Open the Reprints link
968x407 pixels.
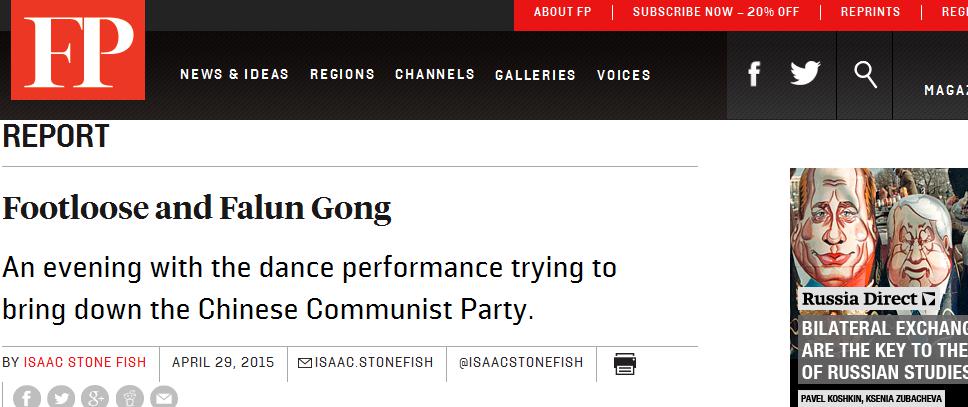(870, 12)
